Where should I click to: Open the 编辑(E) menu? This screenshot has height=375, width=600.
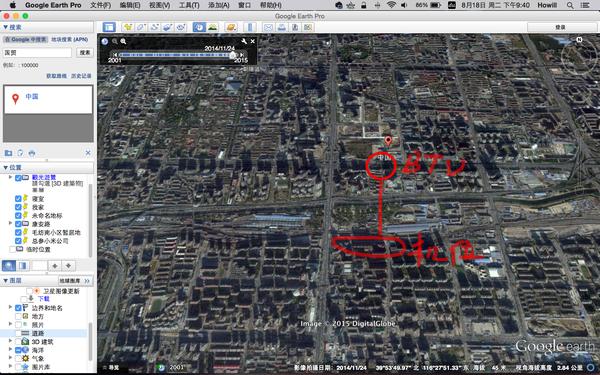pyautogui.click(x=130, y=5)
